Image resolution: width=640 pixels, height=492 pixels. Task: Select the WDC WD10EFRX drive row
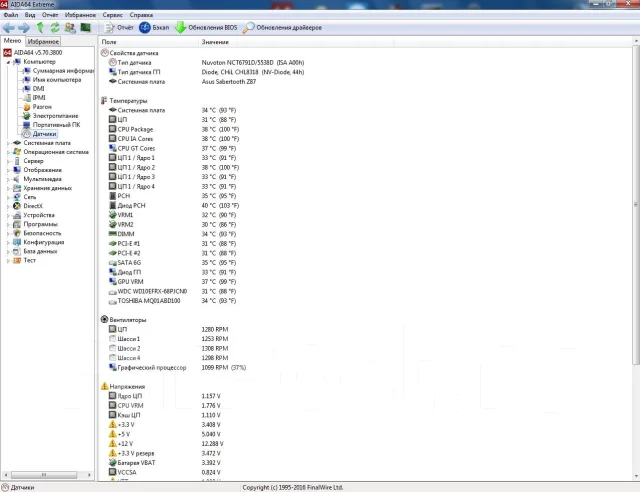[x=172, y=291]
